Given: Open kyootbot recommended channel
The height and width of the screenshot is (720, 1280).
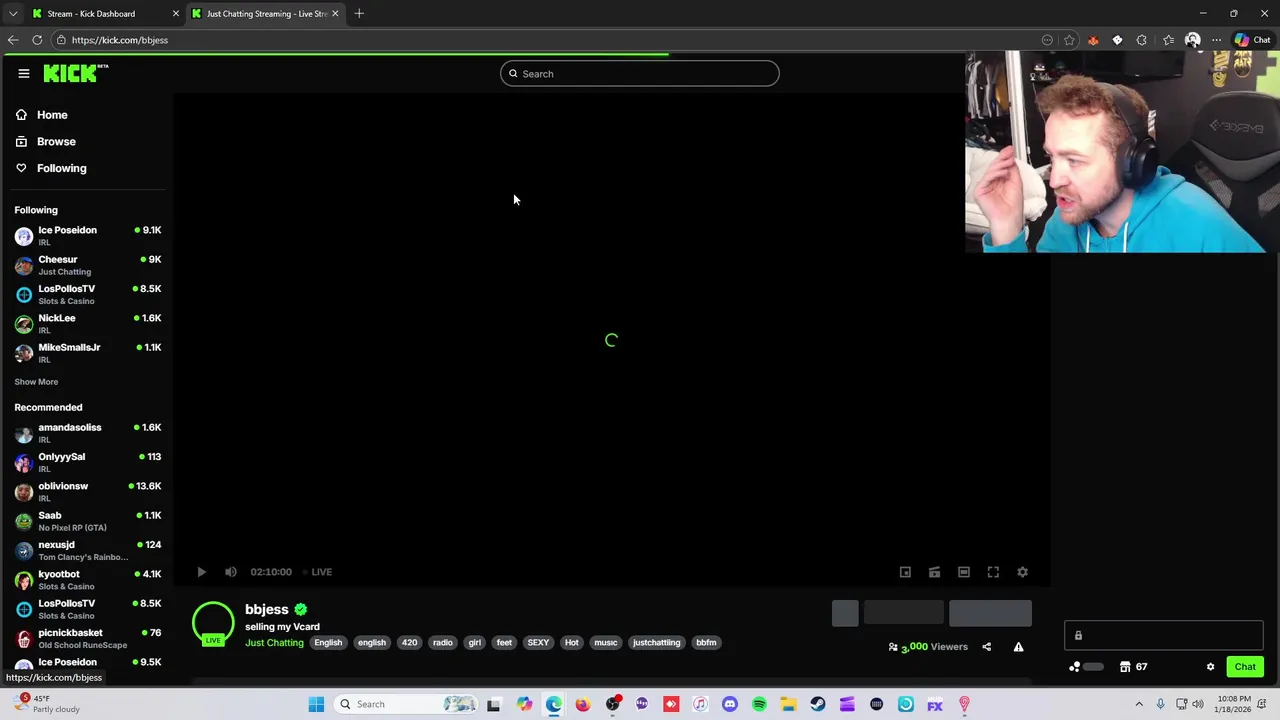Looking at the screenshot, I should click(x=88, y=580).
